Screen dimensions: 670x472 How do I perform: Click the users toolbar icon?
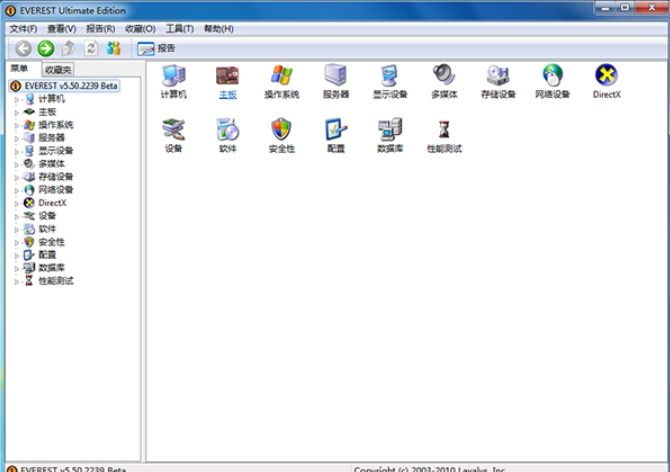pos(113,48)
